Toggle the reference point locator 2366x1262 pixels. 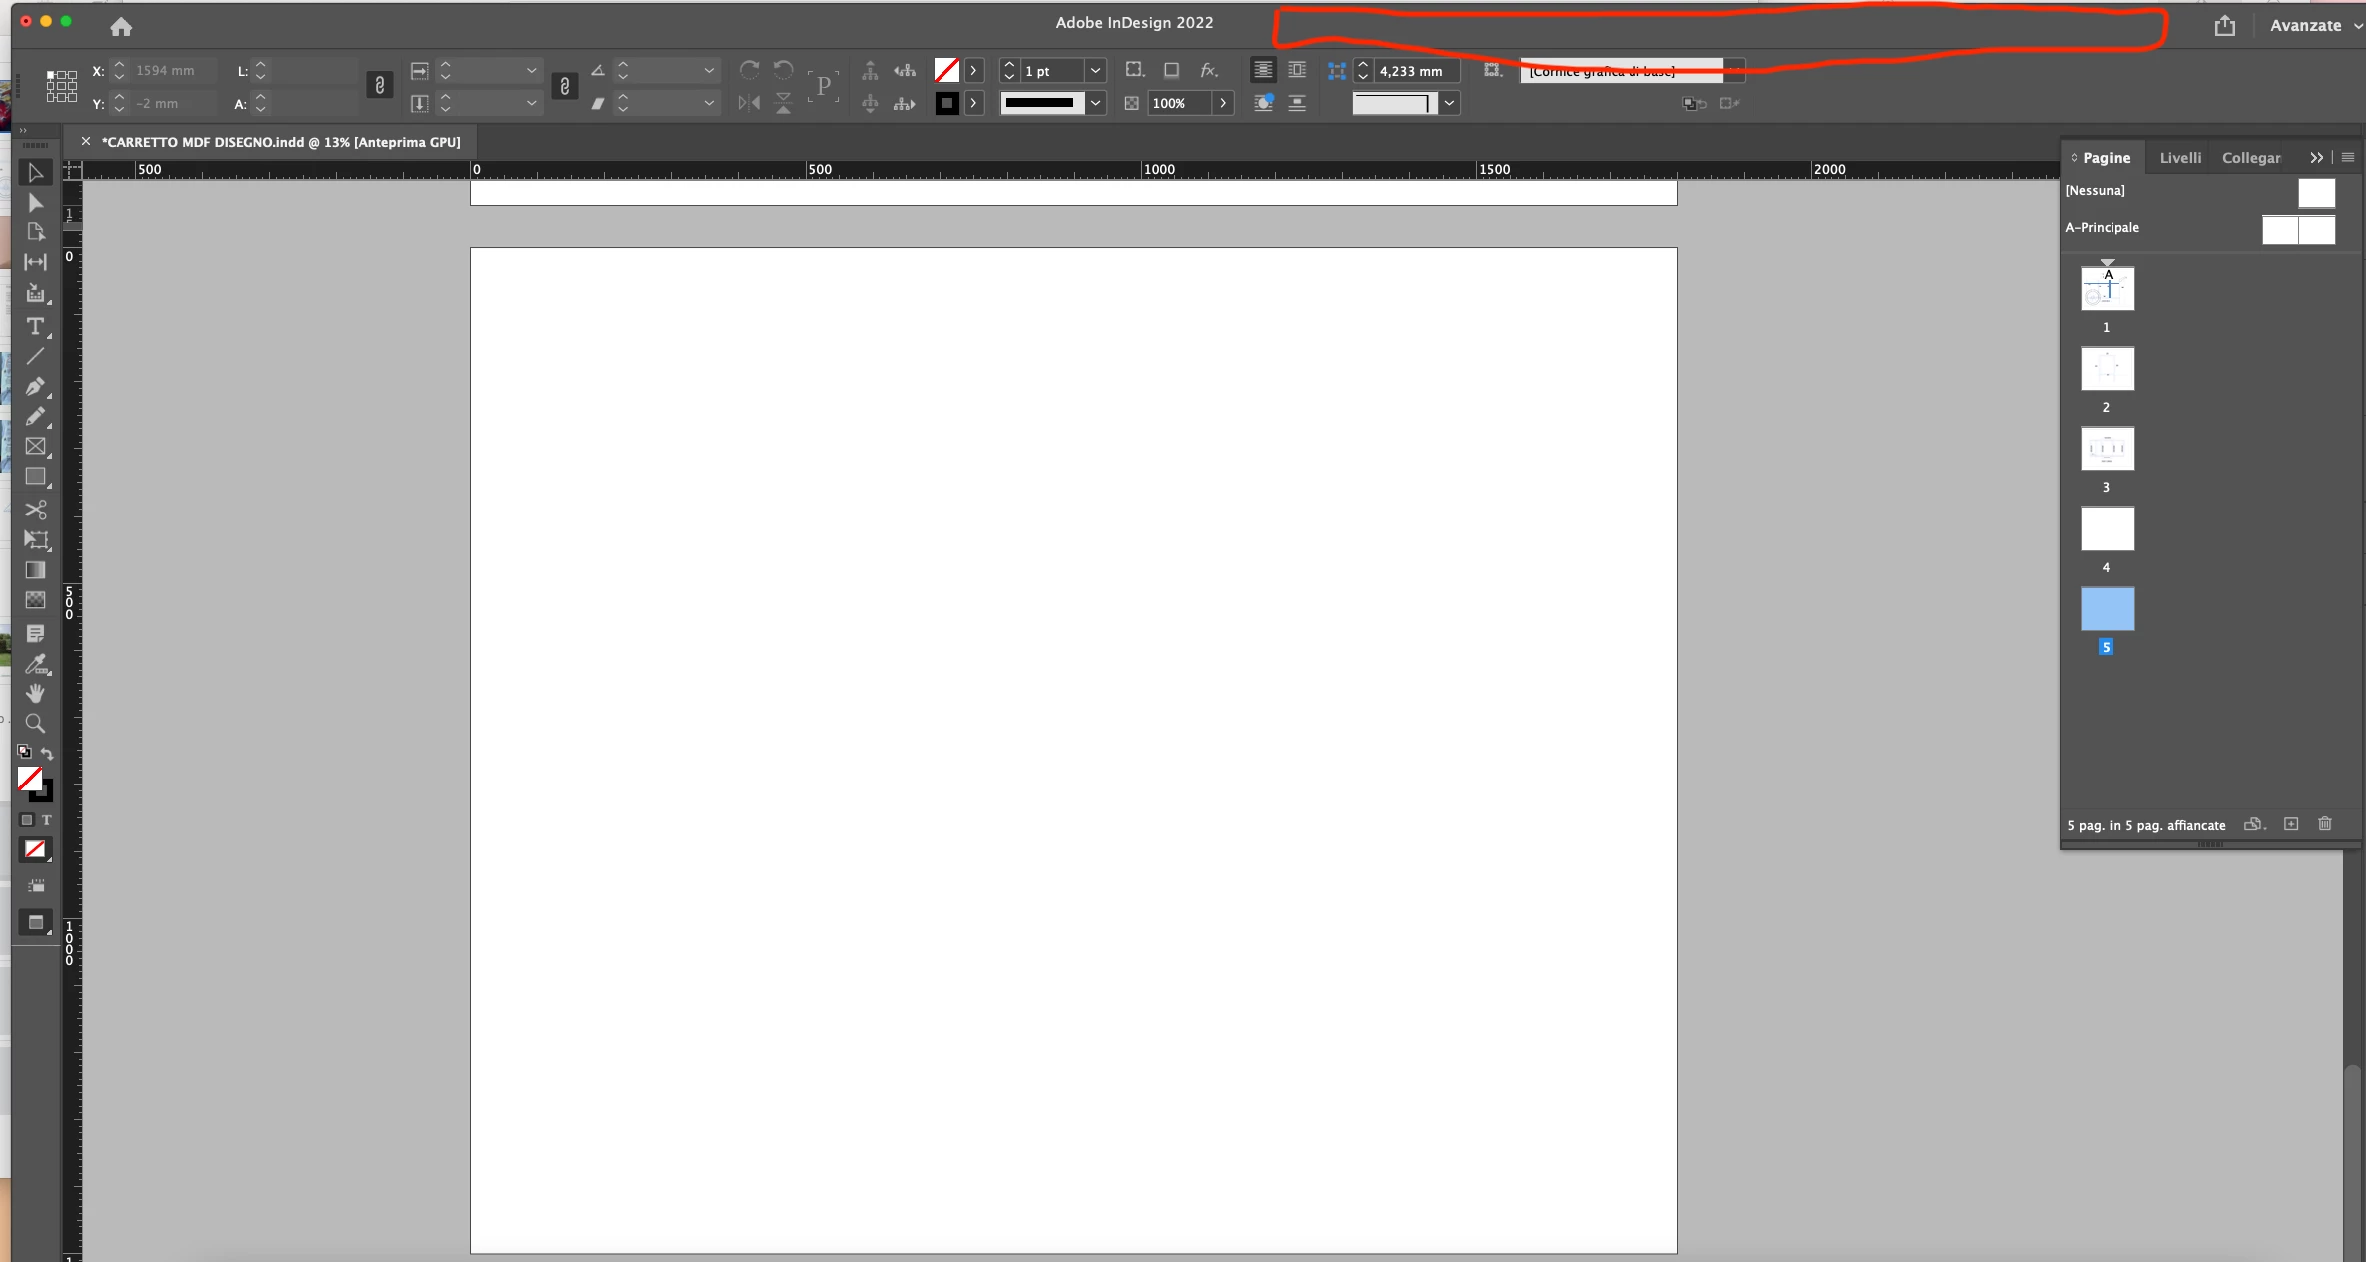(61, 86)
